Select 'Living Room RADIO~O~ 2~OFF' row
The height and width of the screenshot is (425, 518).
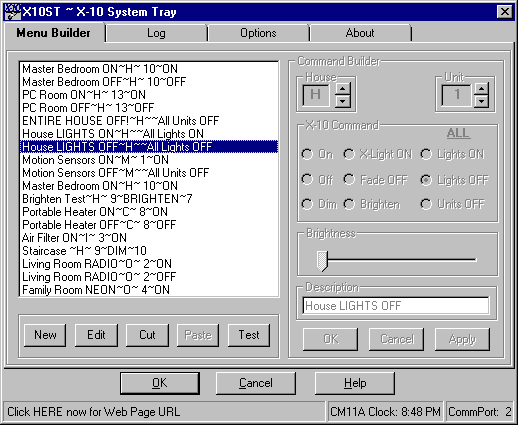tap(149, 277)
